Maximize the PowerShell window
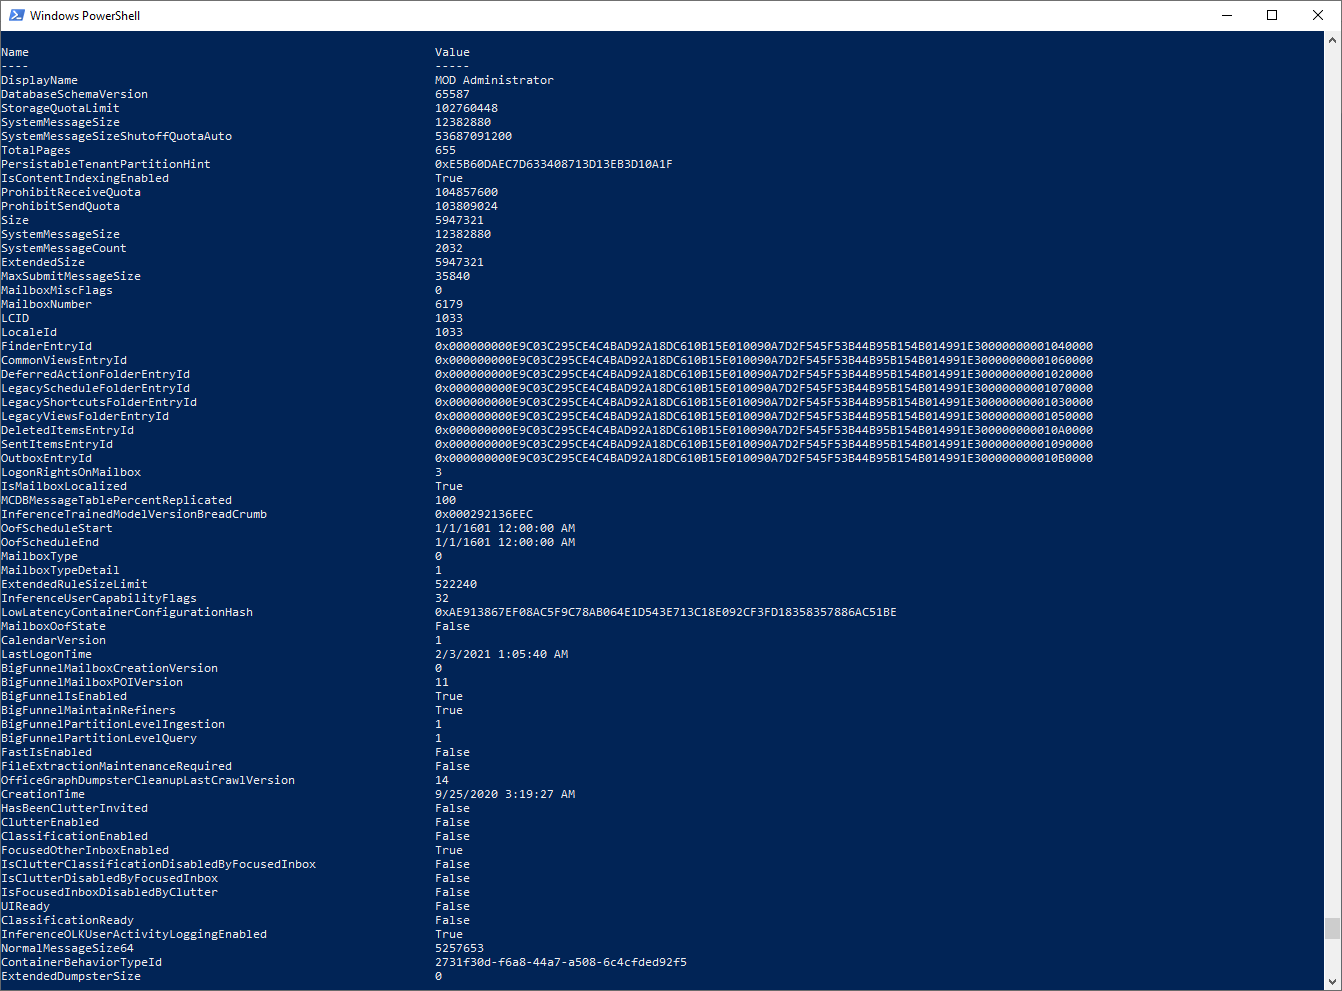 coord(1272,14)
